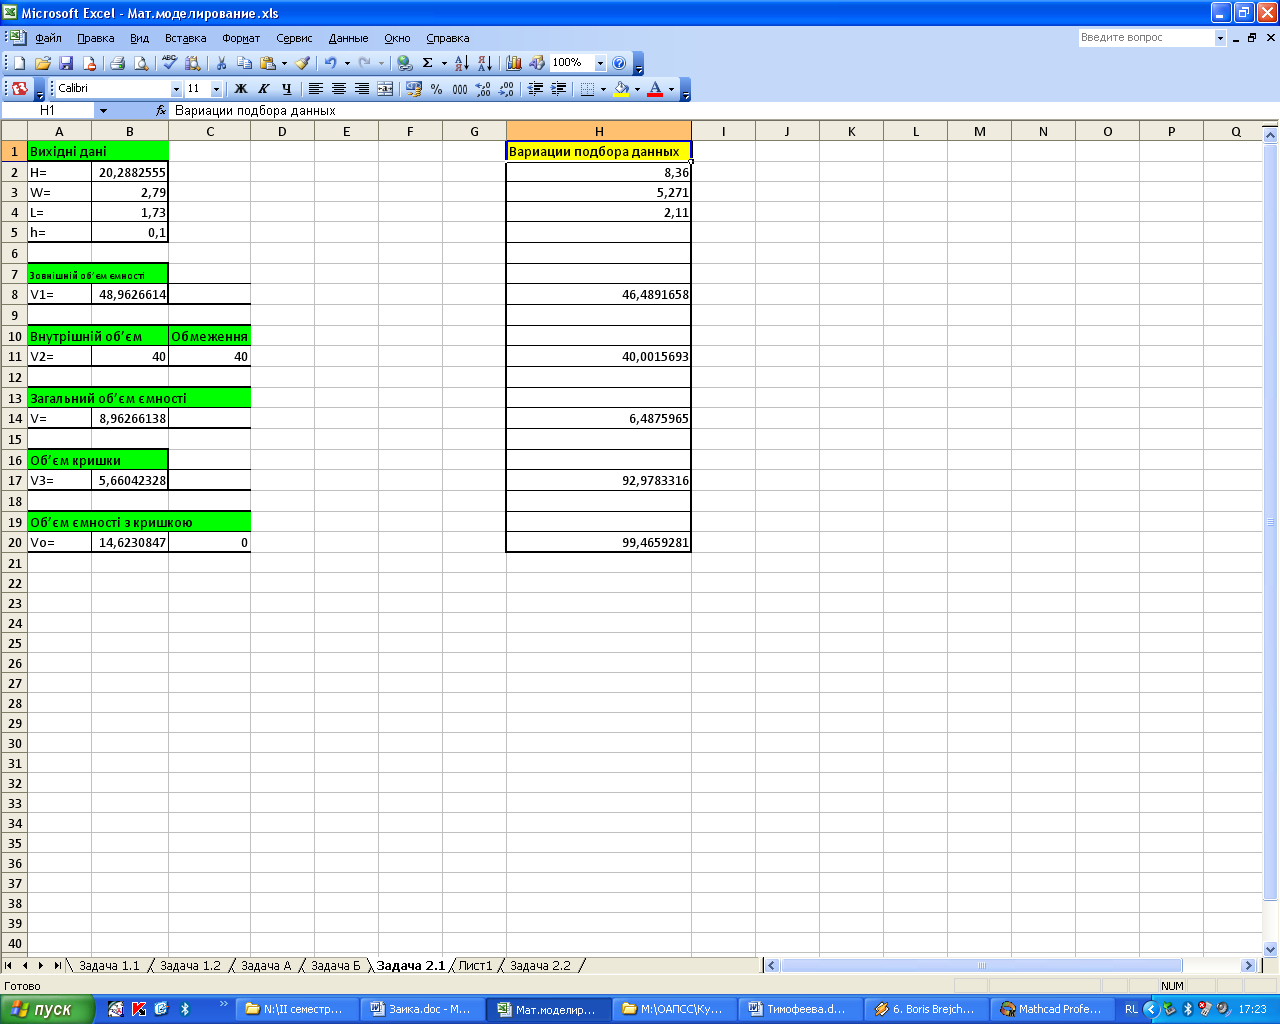Open Print Preview from the toolbar
The width and height of the screenshot is (1280, 1024).
141,63
